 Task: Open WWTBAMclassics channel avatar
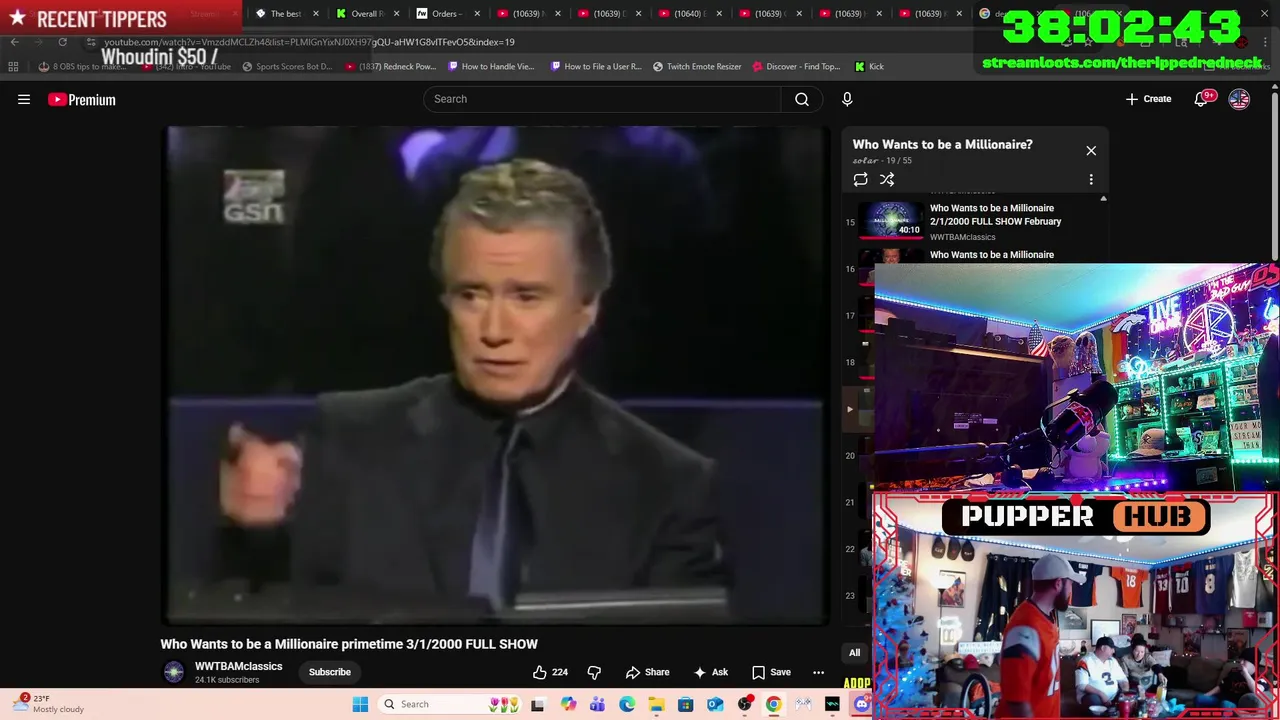(174, 672)
